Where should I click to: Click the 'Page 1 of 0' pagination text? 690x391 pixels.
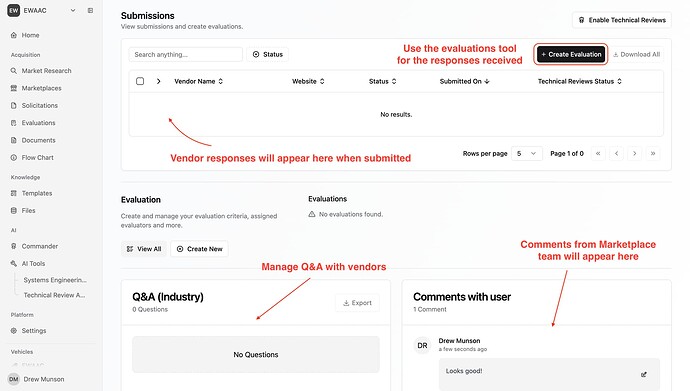(567, 153)
